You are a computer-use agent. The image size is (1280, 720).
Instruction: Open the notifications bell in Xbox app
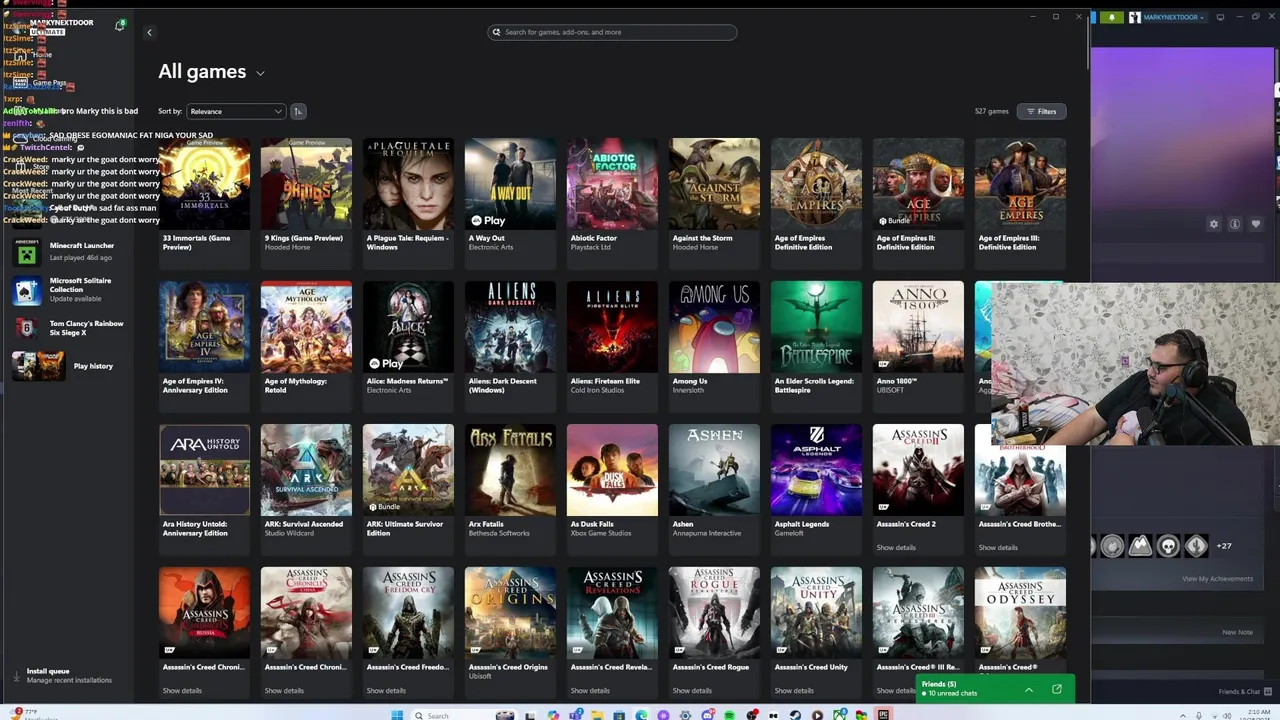click(119, 25)
